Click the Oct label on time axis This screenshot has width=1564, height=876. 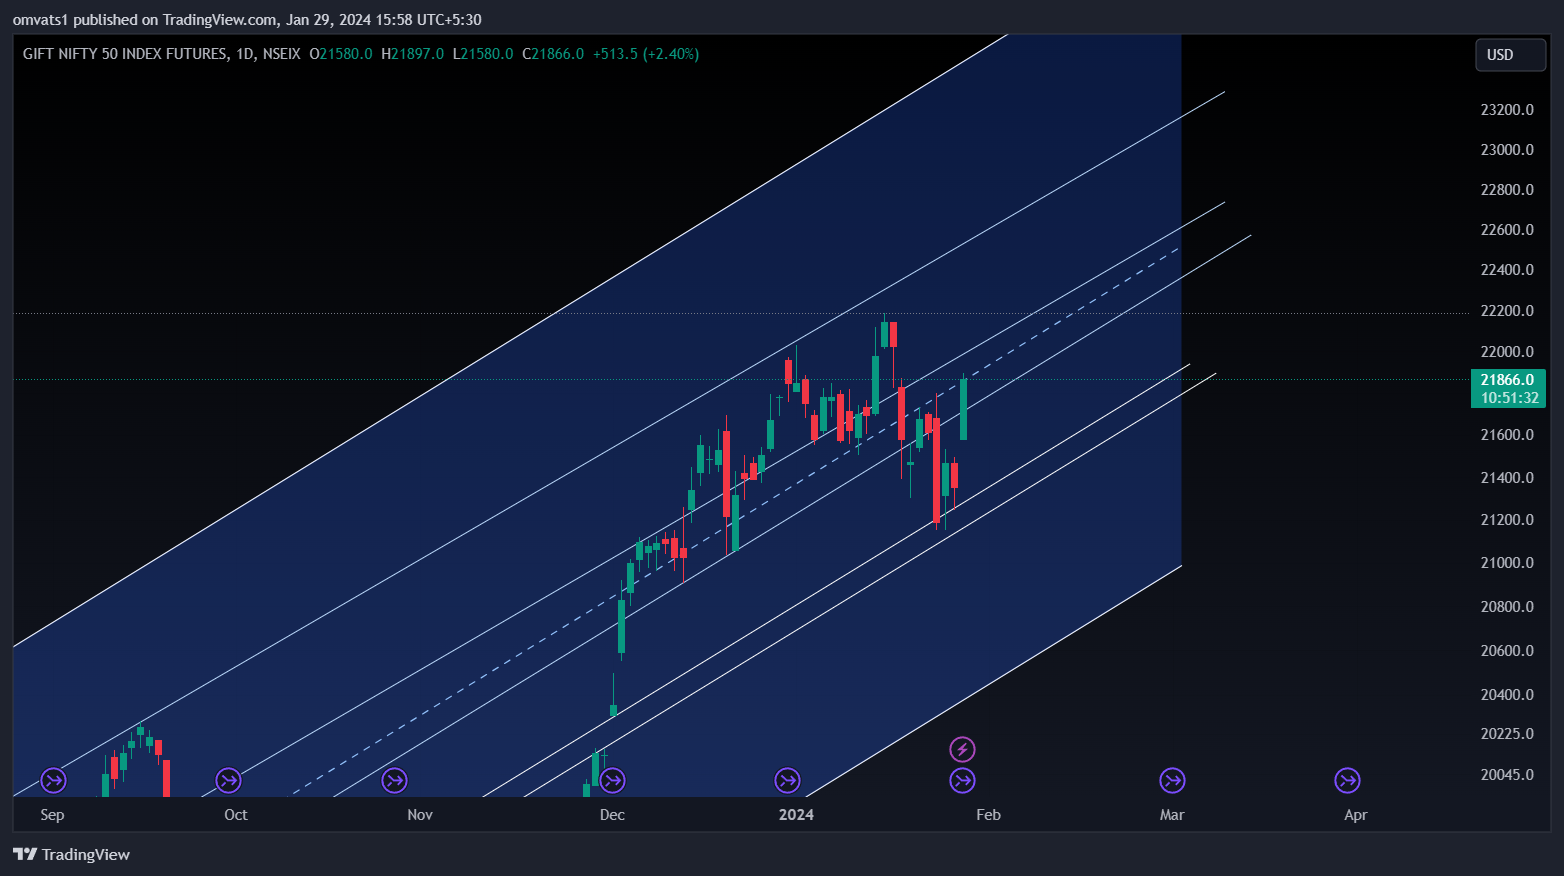tap(236, 815)
